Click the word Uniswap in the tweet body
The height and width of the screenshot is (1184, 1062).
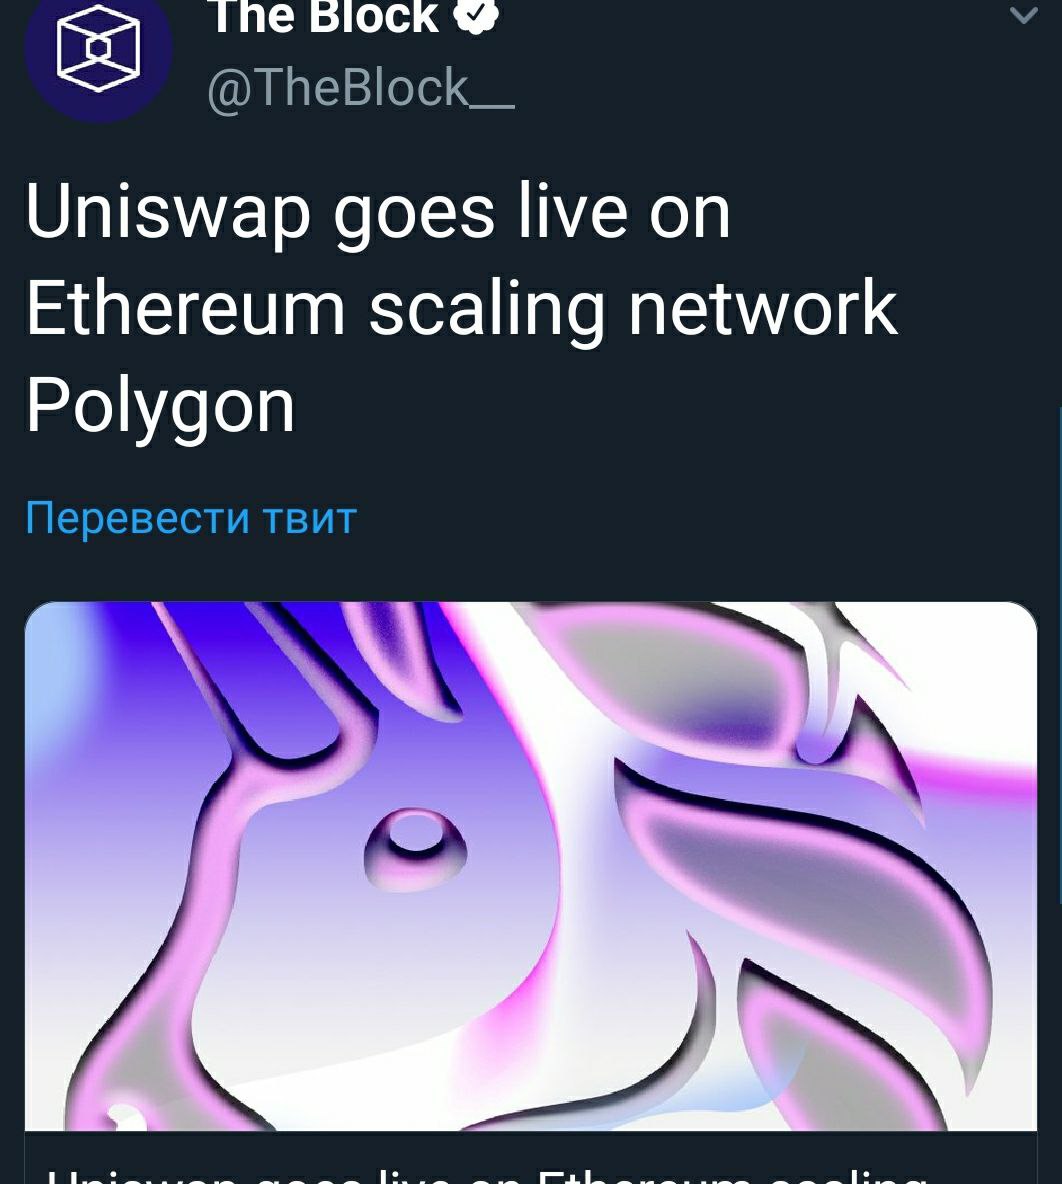(168, 212)
